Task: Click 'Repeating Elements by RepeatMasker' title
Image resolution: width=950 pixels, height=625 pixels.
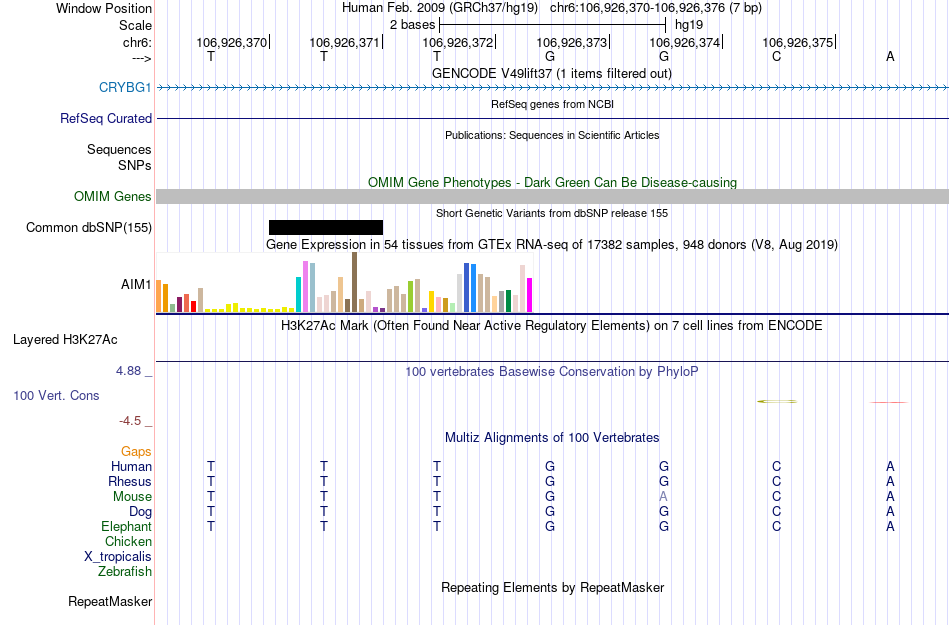Action: coord(552,587)
